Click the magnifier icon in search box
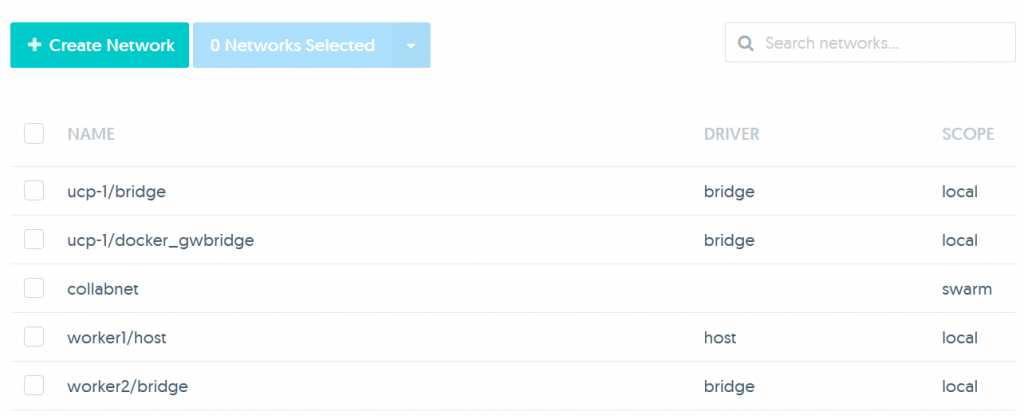 746,43
